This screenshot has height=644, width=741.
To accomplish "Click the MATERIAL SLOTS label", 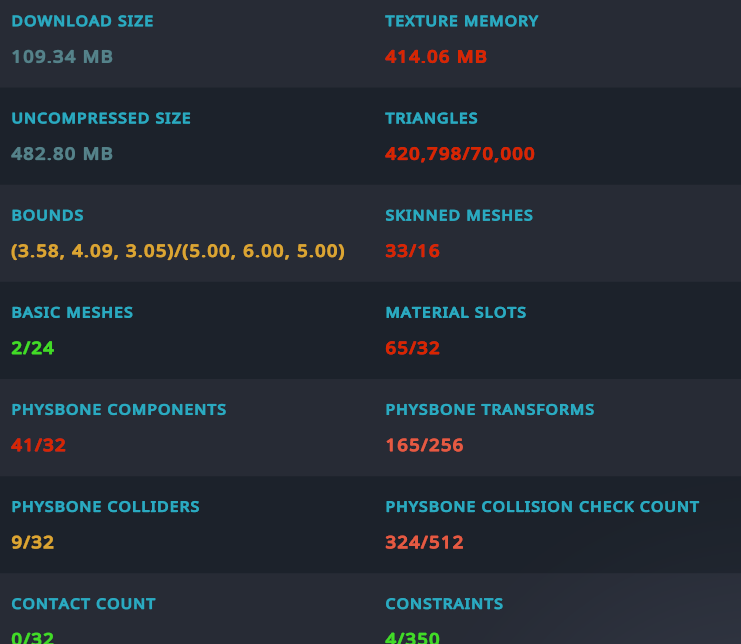I will click(456, 312).
